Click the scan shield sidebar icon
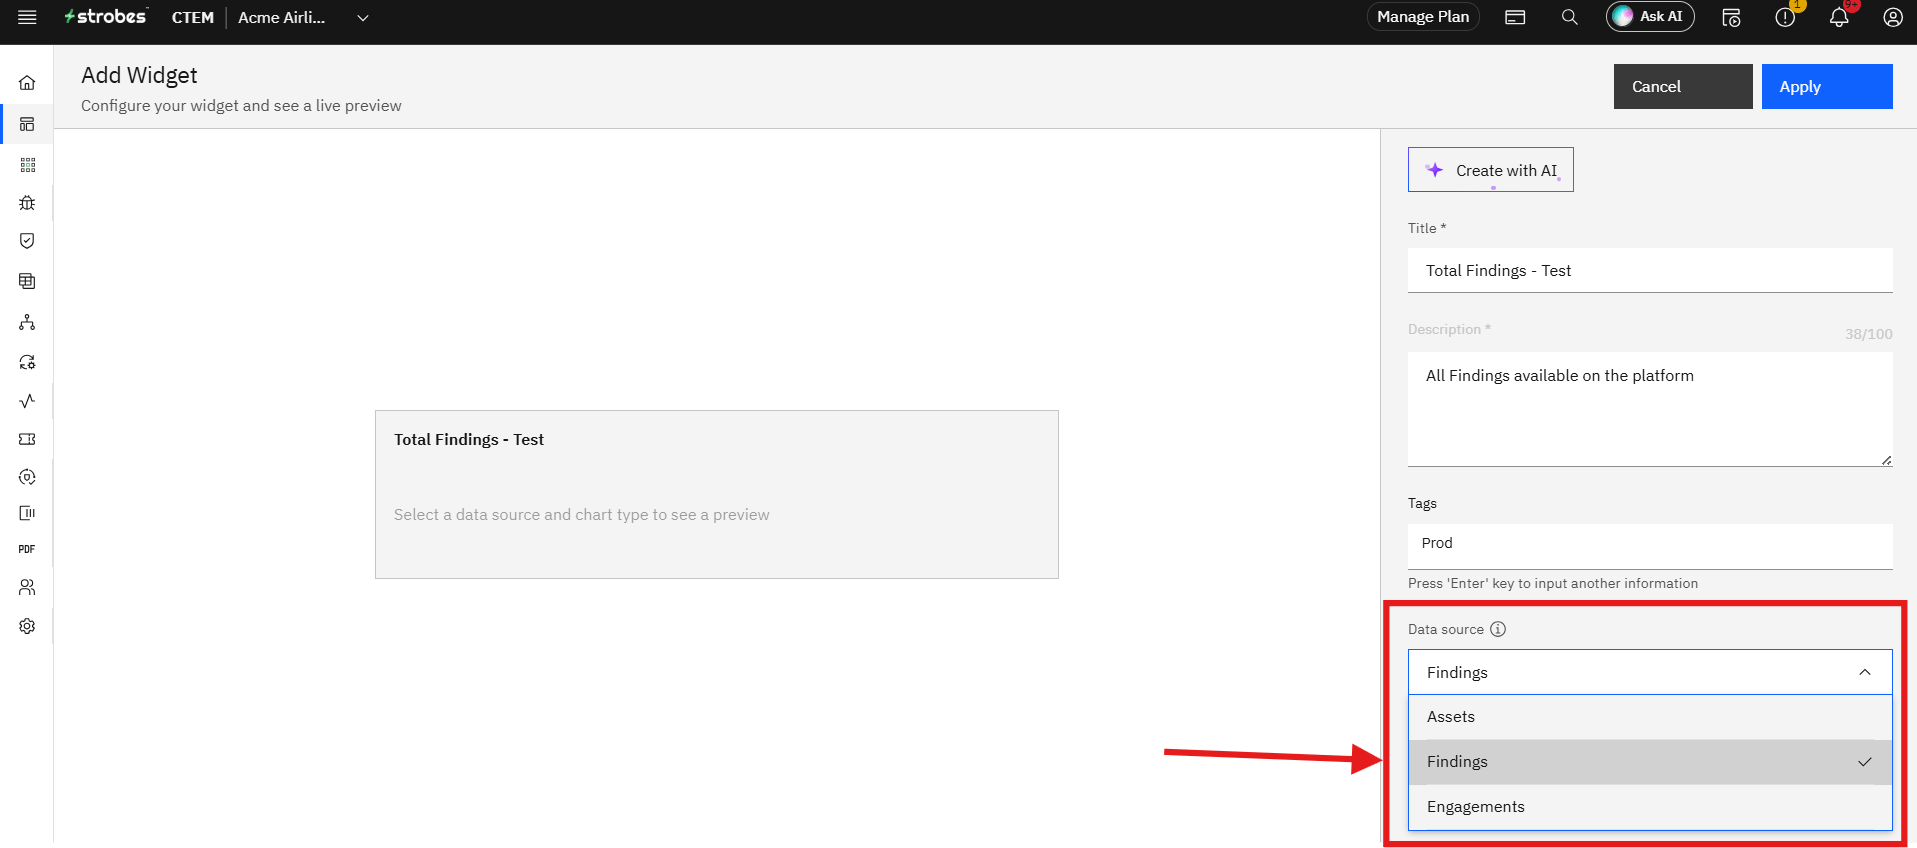 click(x=27, y=477)
